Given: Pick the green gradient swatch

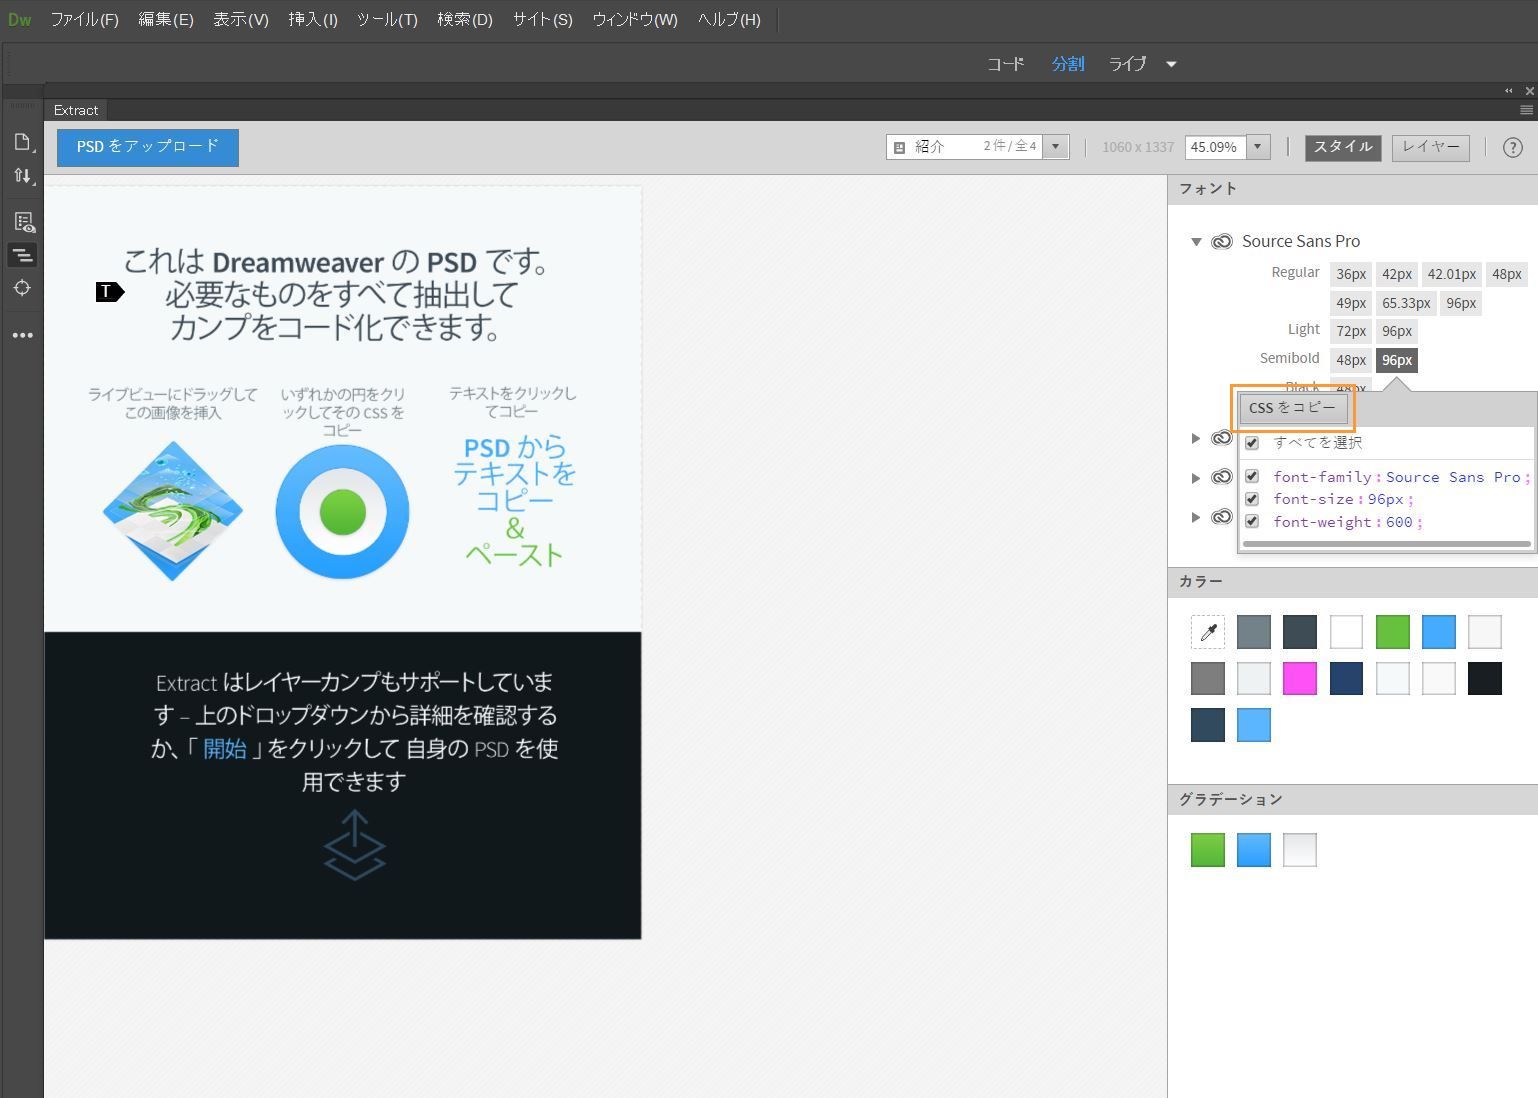Looking at the screenshot, I should point(1208,850).
